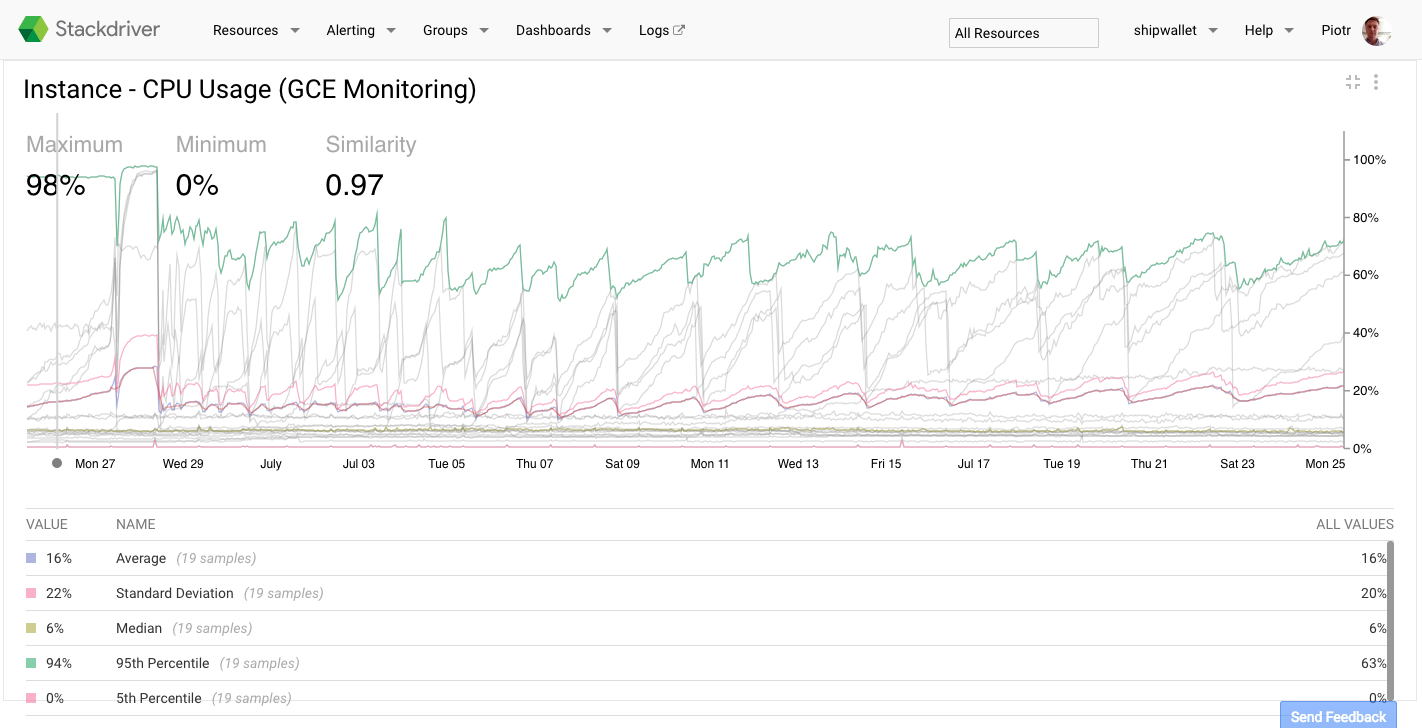
Task: Click the VALUE column header
Action: (x=47, y=524)
